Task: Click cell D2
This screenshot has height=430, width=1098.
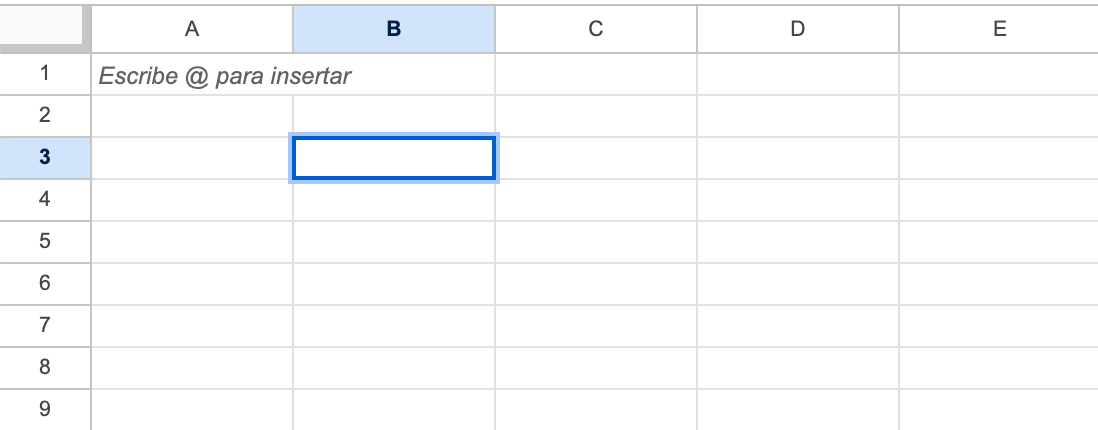Action: [798, 116]
